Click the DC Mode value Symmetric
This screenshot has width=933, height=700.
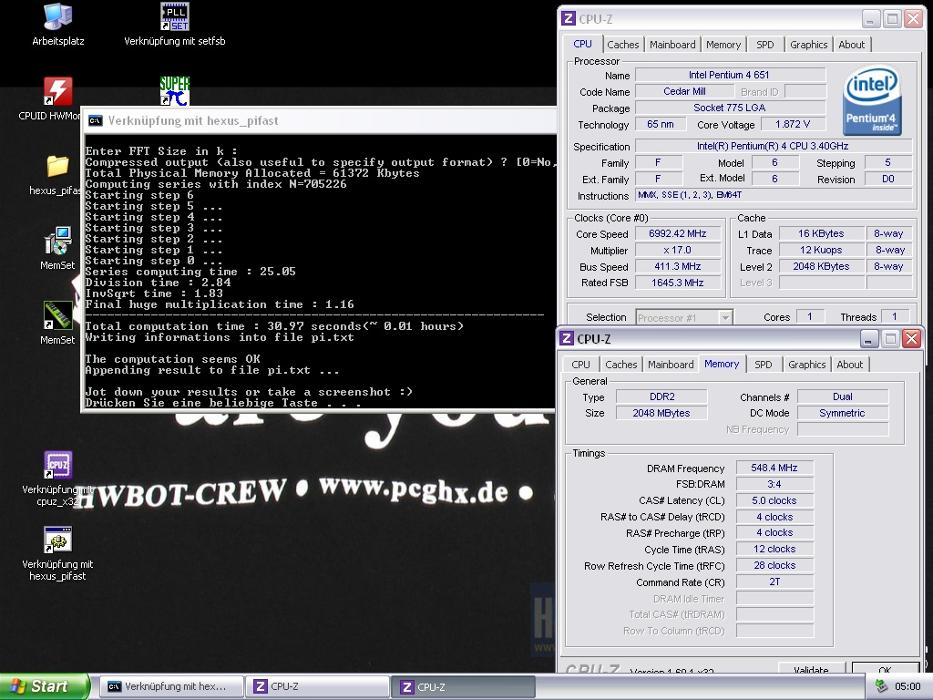coord(843,413)
